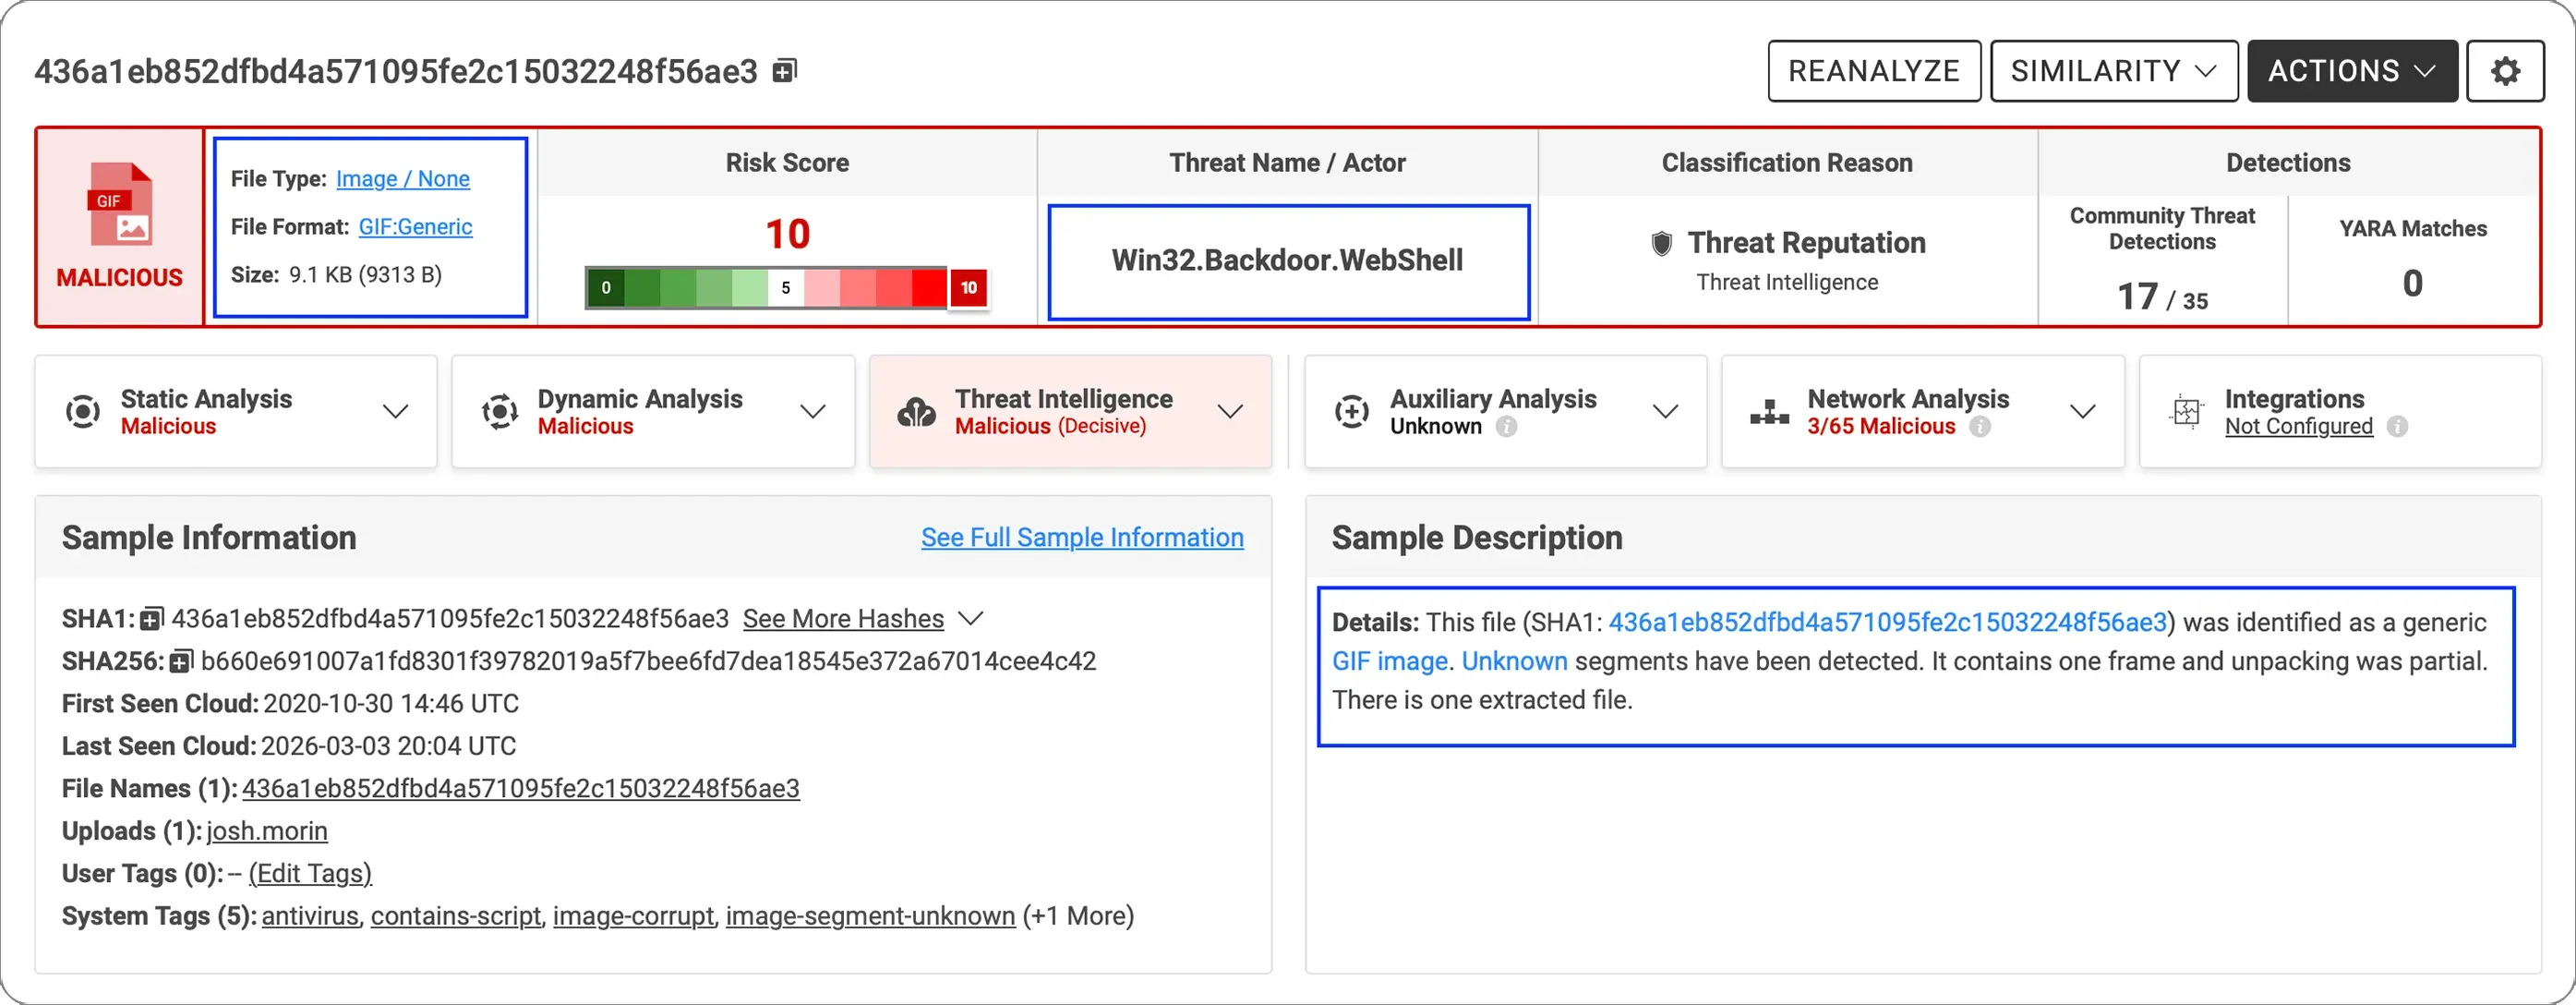
Task: Open the Actions dropdown menu
Action: coord(2351,71)
